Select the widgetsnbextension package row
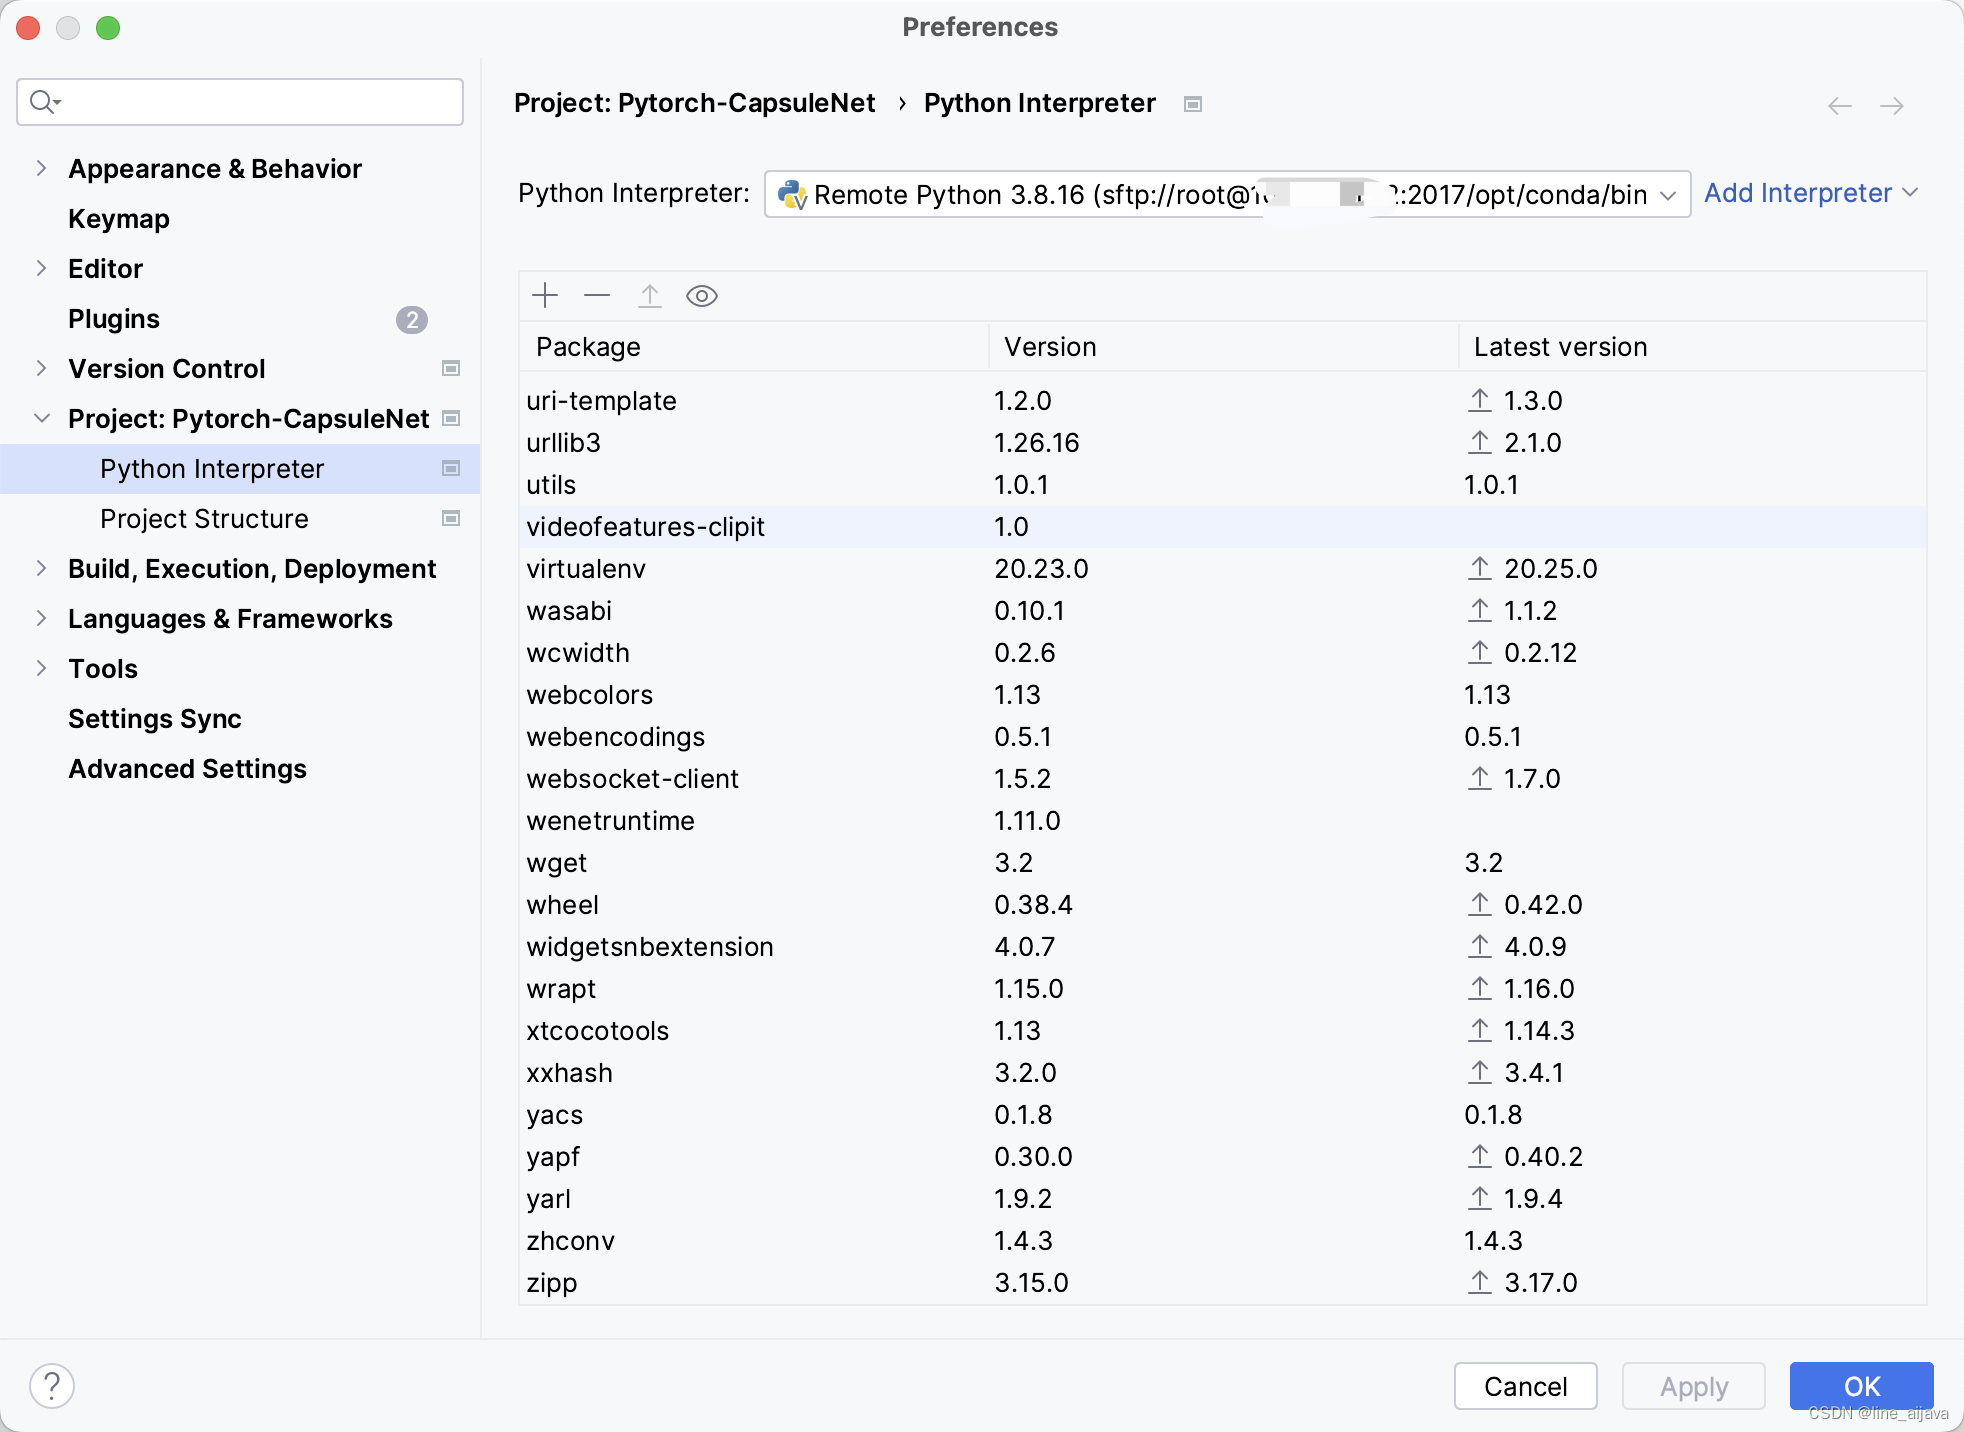This screenshot has height=1432, width=1964. [1222, 947]
